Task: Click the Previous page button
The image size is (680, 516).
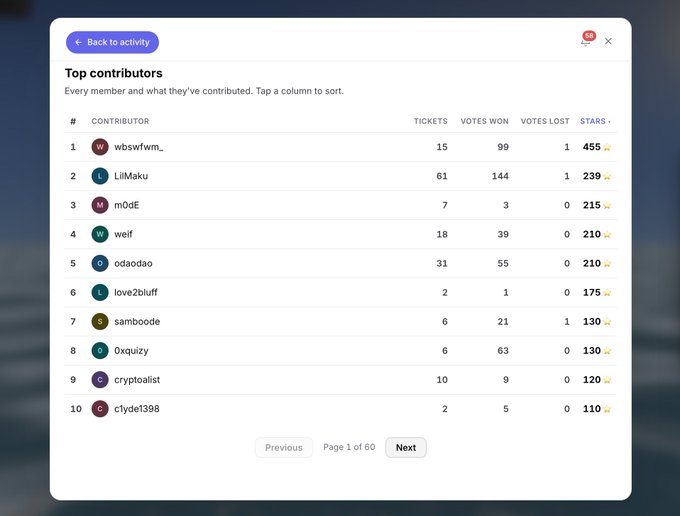Action: tap(284, 447)
